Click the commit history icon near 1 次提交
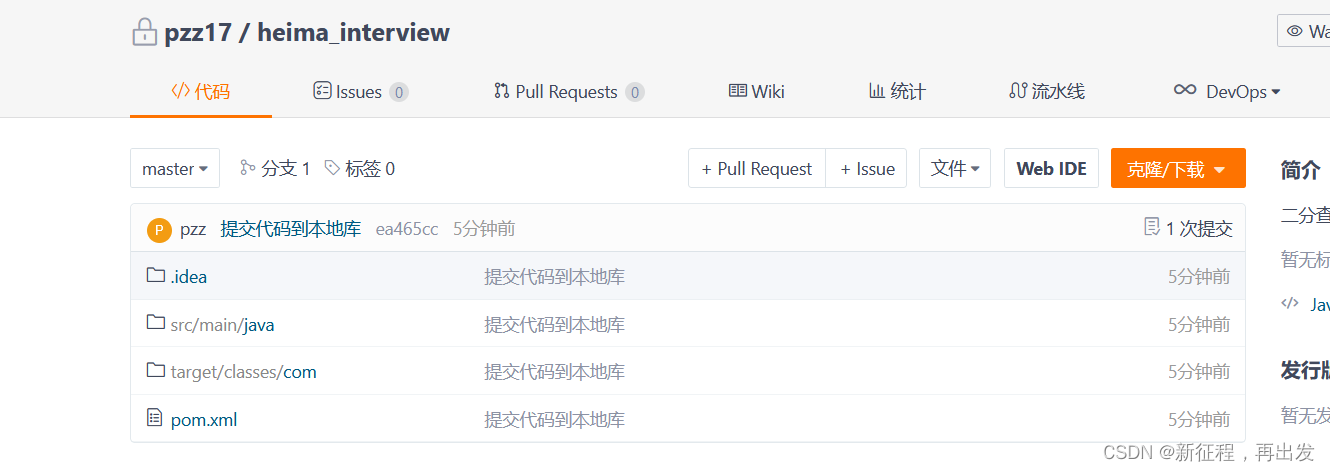The image size is (1330, 471). pos(1151,227)
